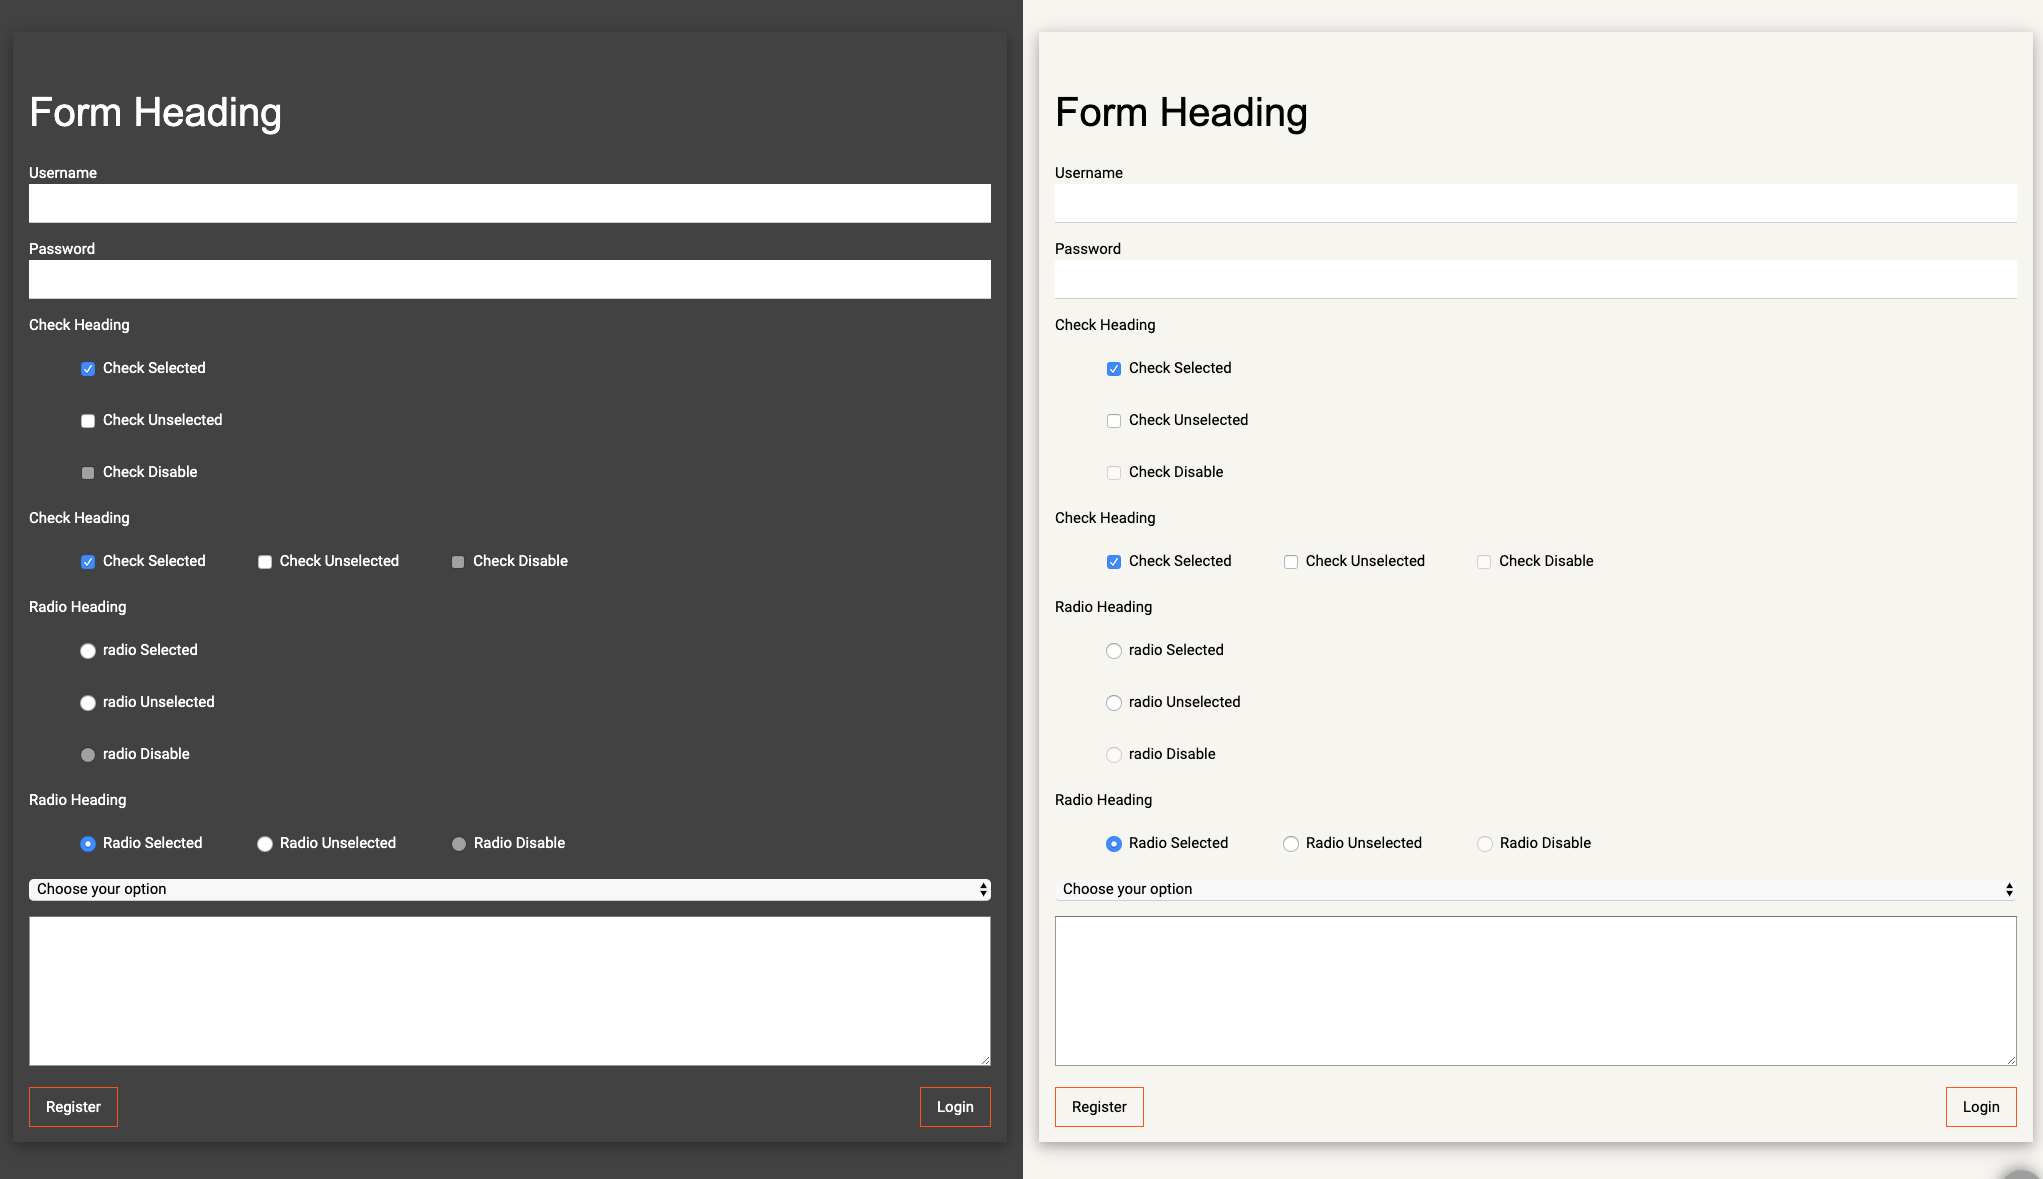Open Choose your option dropdown in light form

1530,889
